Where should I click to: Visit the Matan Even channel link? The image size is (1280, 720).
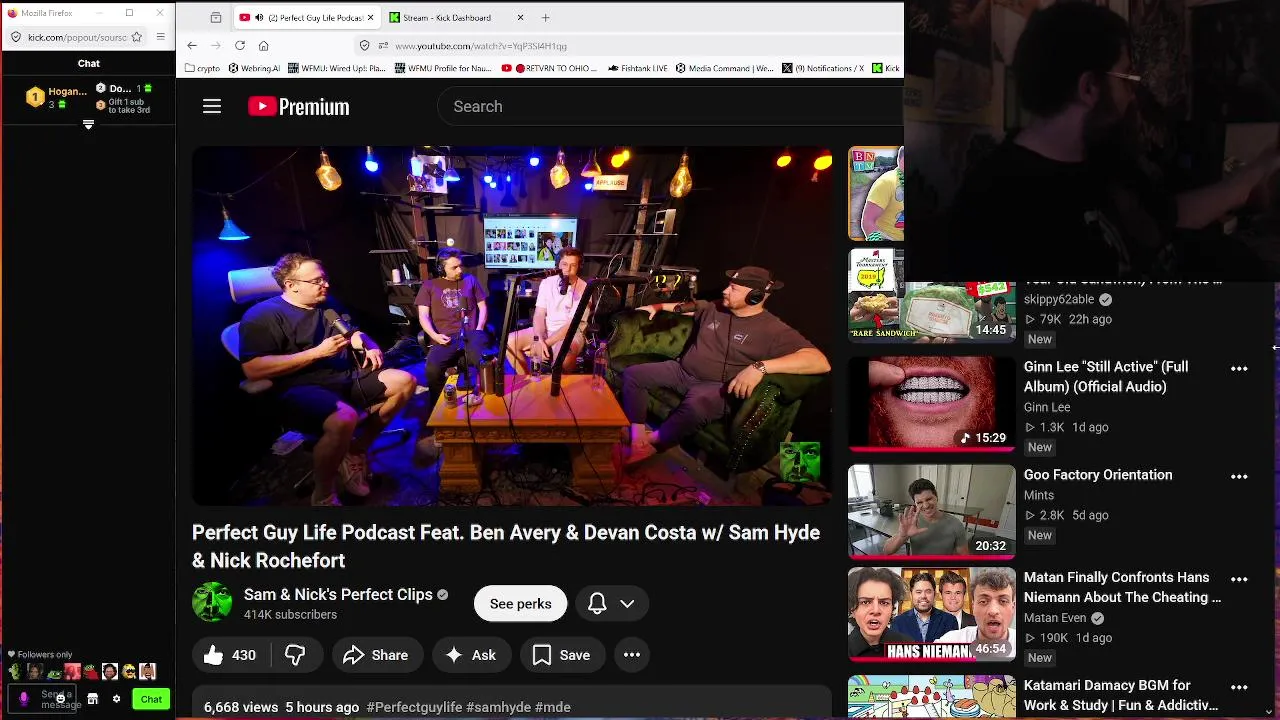[1055, 618]
